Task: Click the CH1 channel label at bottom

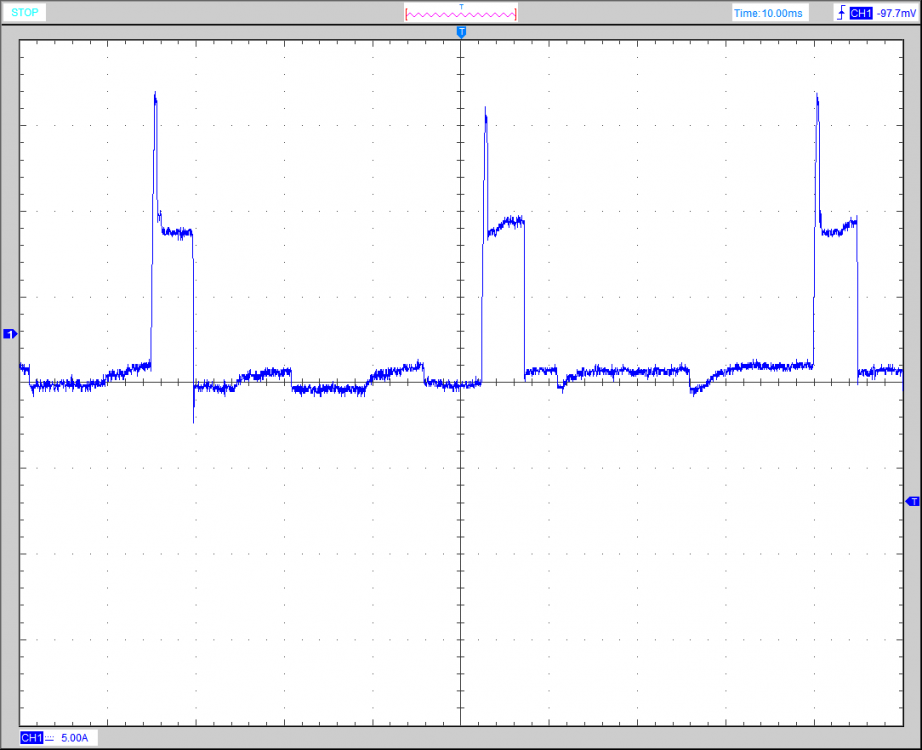Action: click(x=31, y=737)
